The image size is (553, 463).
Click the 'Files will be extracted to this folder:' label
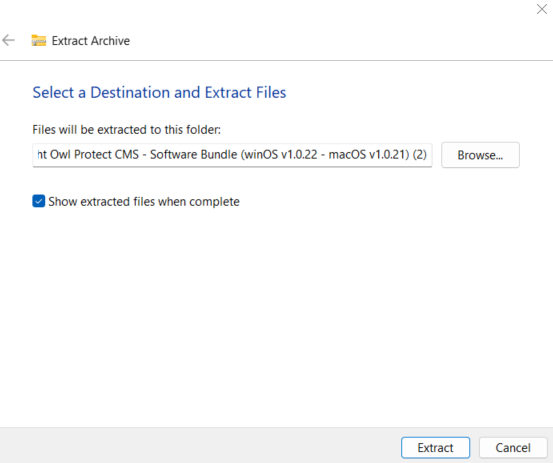click(x=127, y=130)
